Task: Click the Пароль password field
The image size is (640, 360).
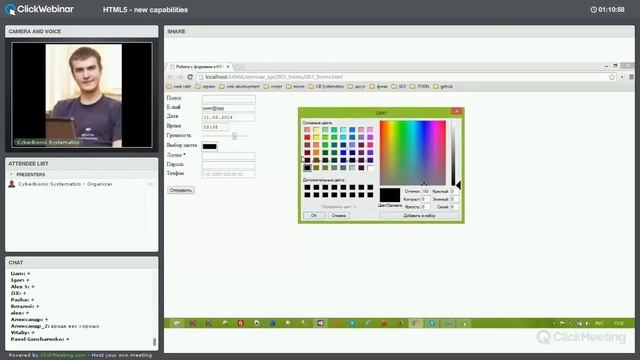Action: pyautogui.click(x=229, y=164)
